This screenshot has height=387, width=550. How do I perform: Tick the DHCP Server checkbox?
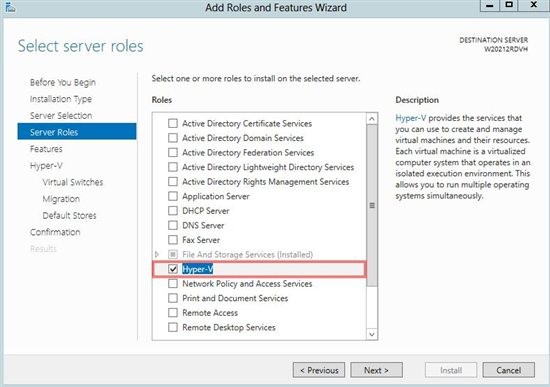(173, 211)
